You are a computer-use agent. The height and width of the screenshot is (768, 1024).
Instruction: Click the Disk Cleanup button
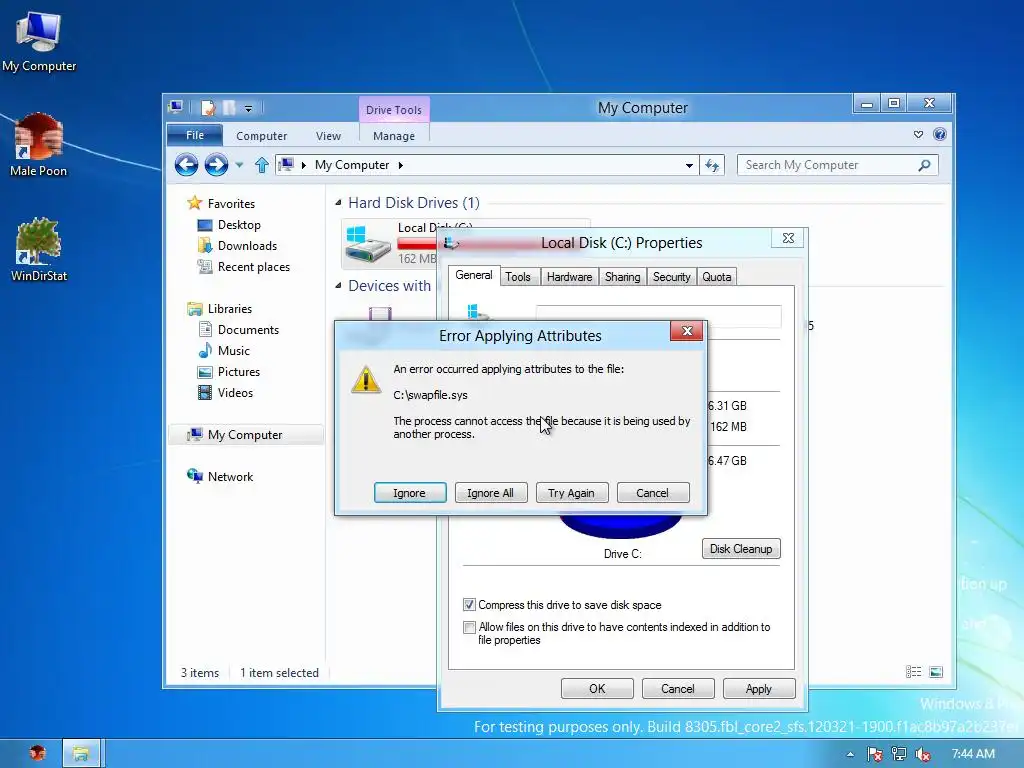[x=741, y=549]
